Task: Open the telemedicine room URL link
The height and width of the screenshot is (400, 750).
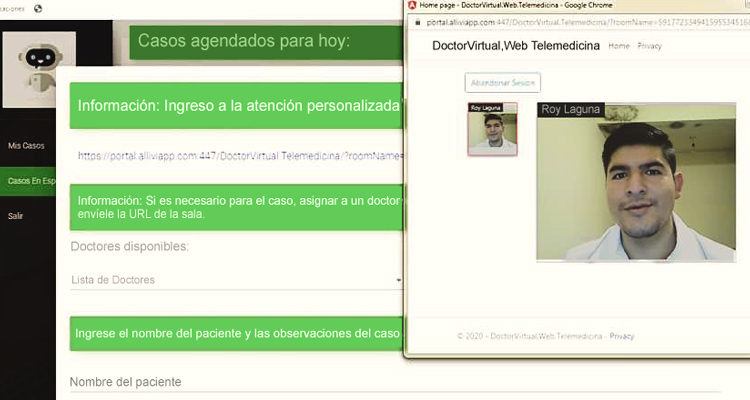Action: (x=238, y=155)
